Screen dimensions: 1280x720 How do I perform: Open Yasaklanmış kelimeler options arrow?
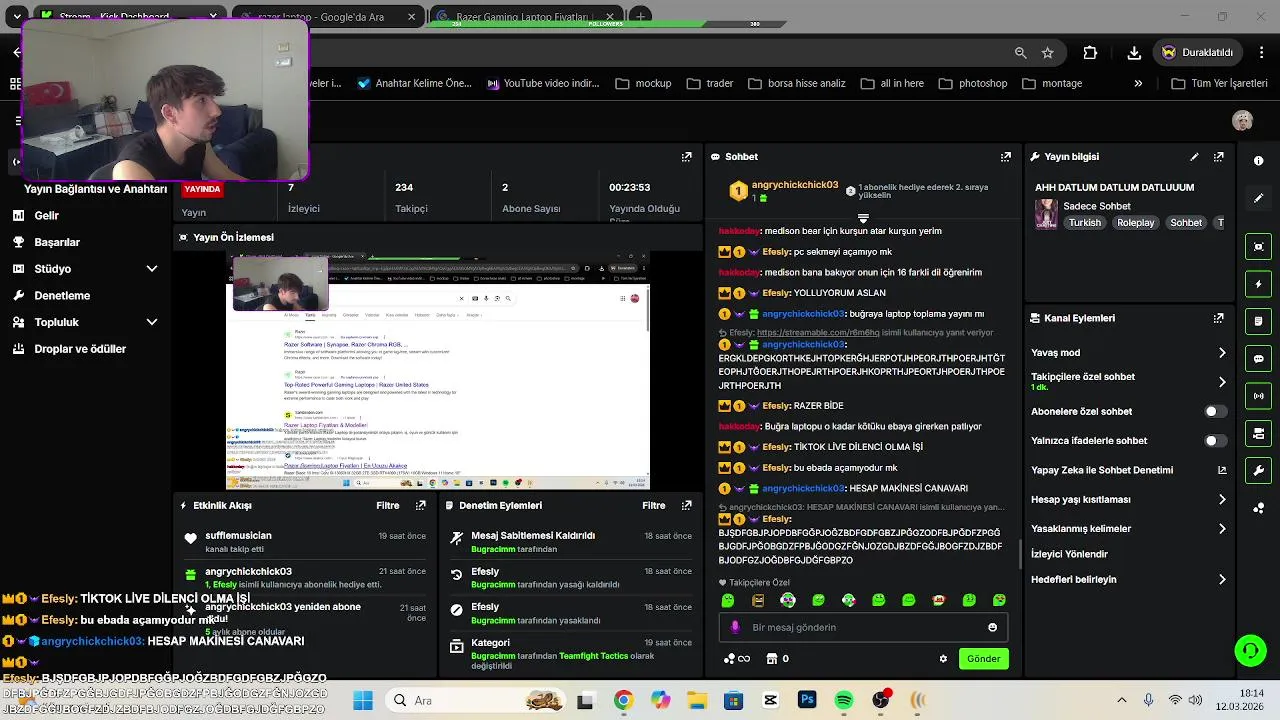pos(1222,529)
